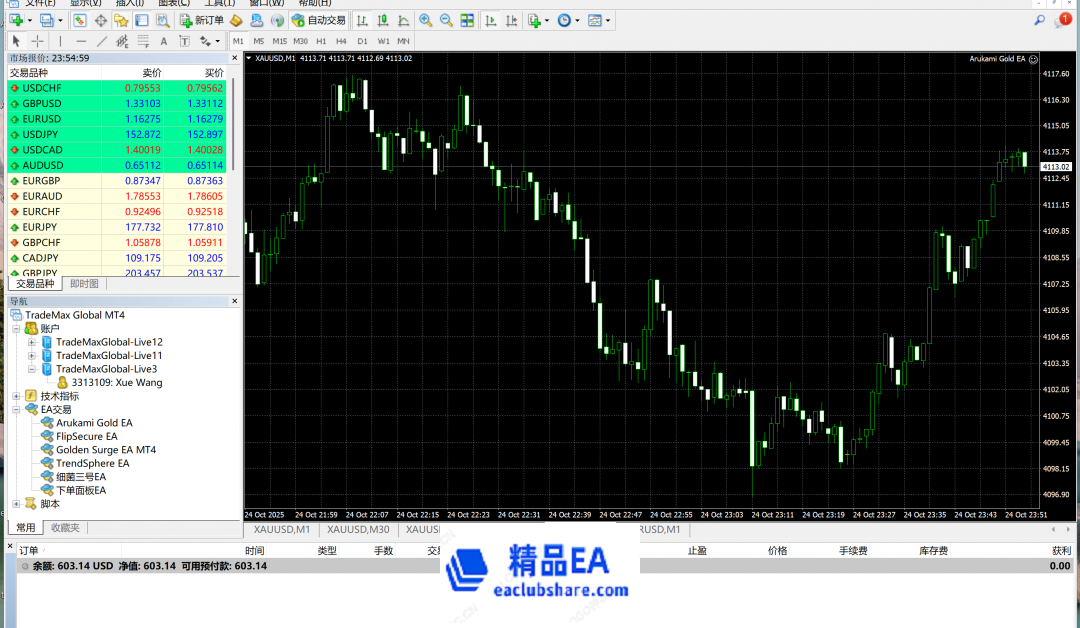This screenshot has height=628, width=1080.
Task: Toggle the Market Watch window icon
Action: click(80, 21)
